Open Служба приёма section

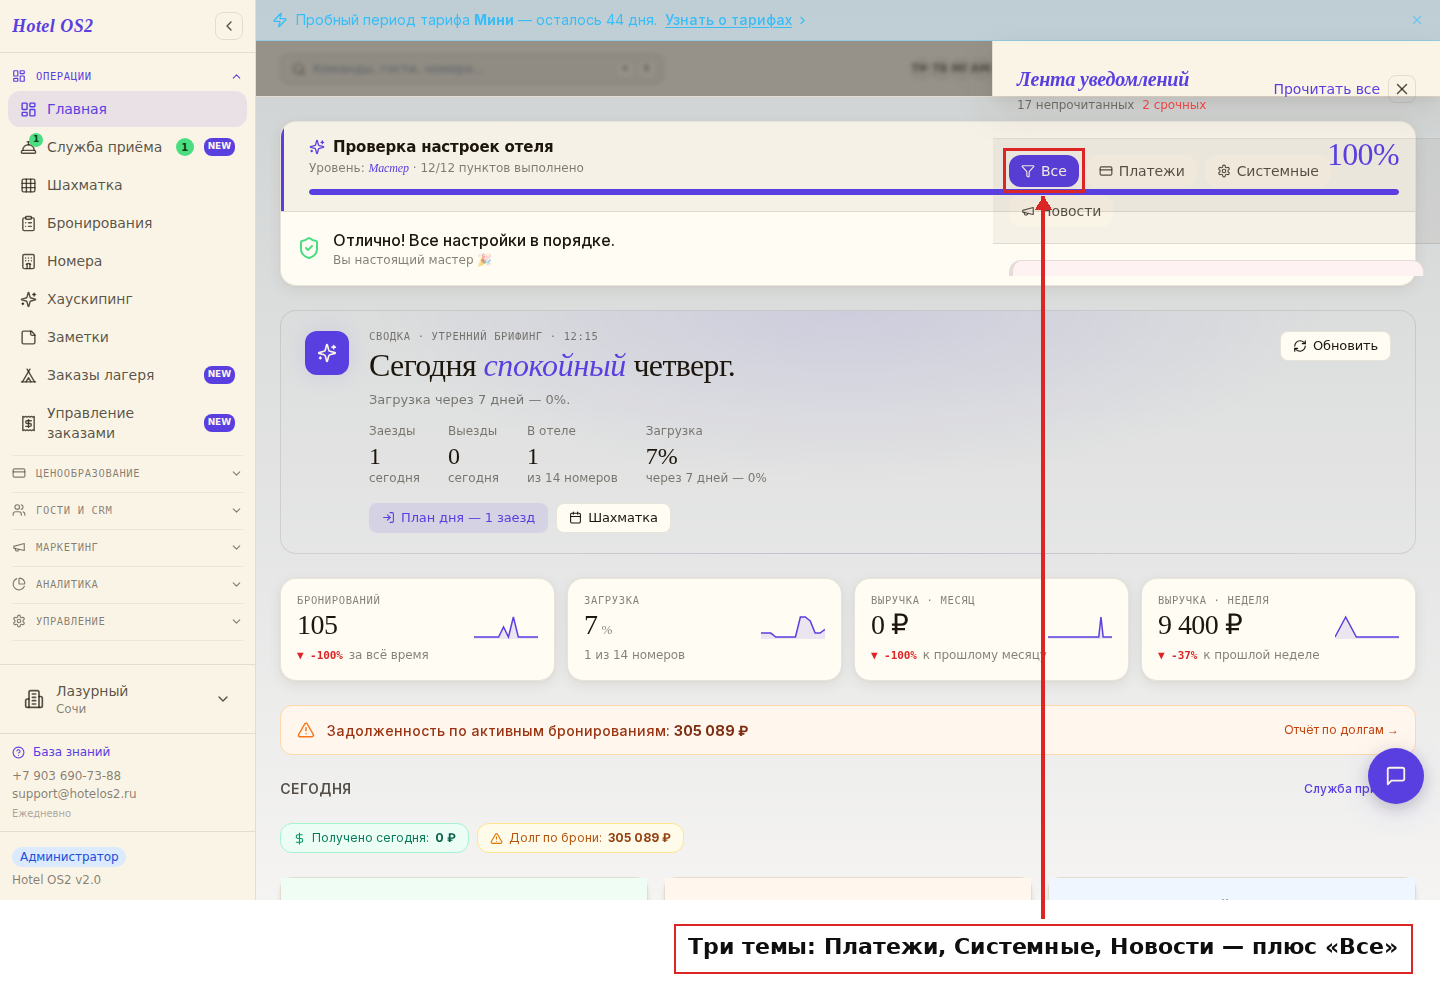point(127,147)
